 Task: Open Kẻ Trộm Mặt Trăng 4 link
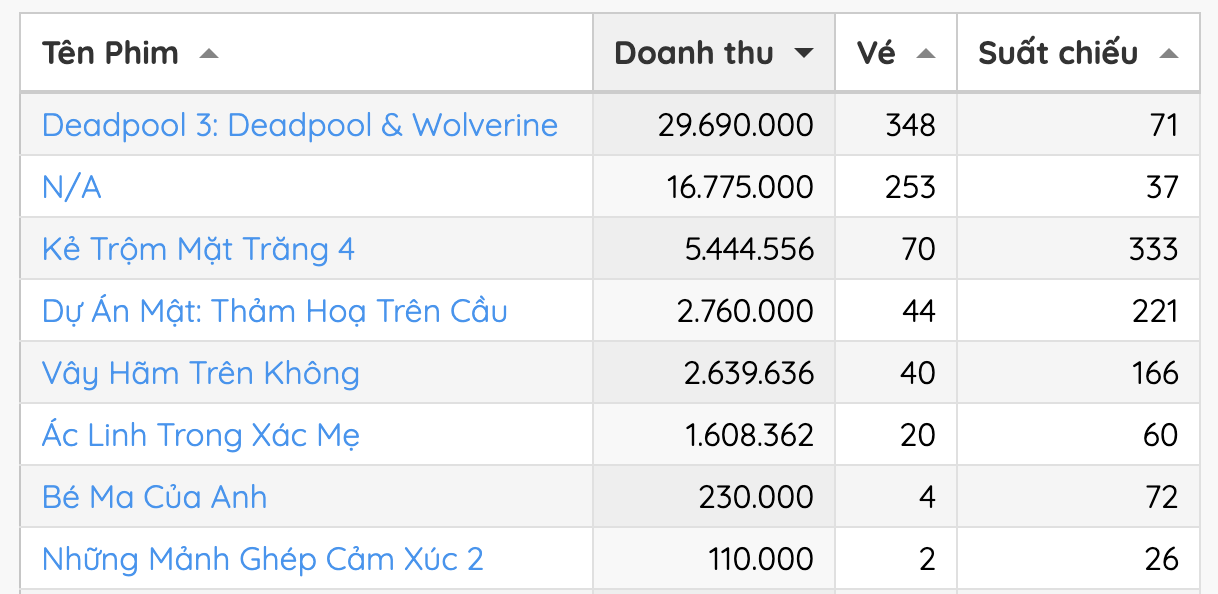[198, 249]
